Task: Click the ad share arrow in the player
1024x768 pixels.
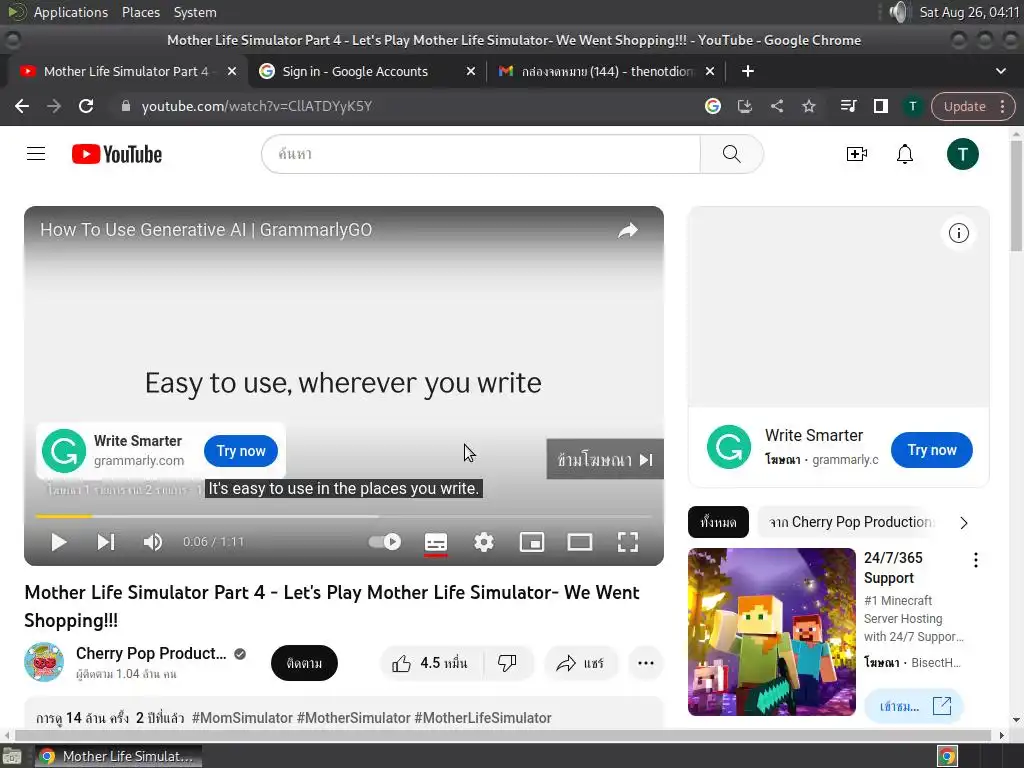Action: point(628,230)
